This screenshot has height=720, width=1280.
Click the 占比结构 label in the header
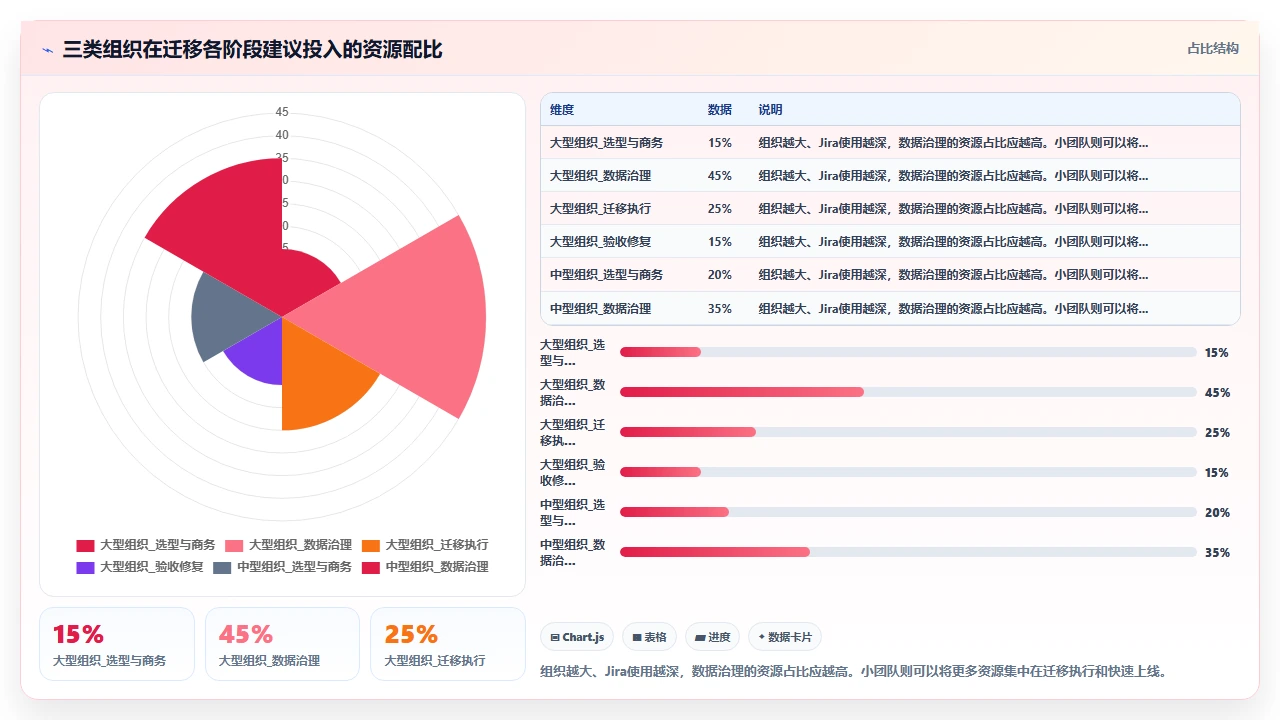click(1212, 48)
